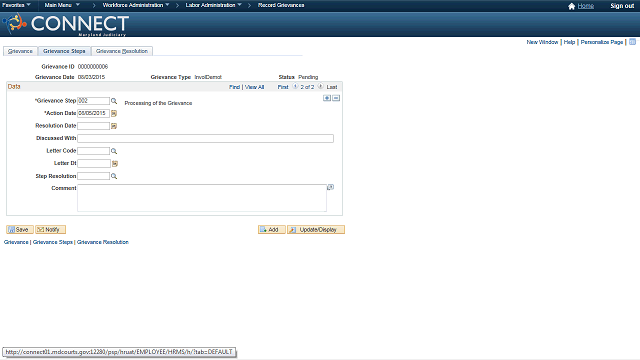The image size is (640, 360).
Task: Click inside the Comment text area
Action: (x=202, y=198)
